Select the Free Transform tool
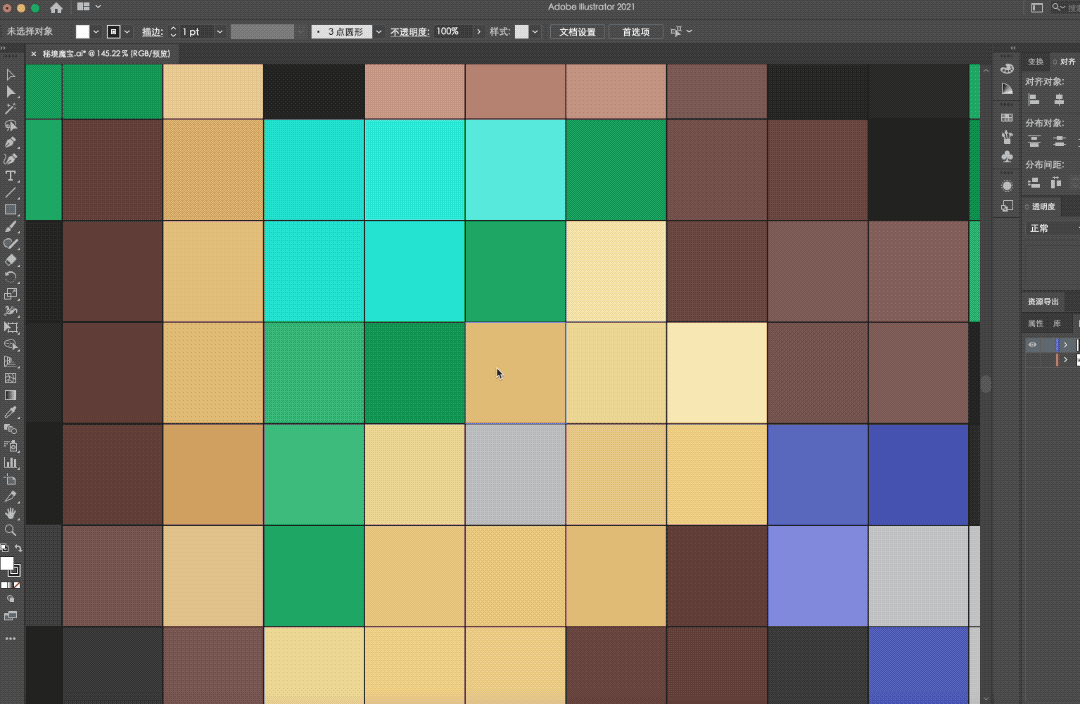The image size is (1080, 704). (x=10, y=328)
